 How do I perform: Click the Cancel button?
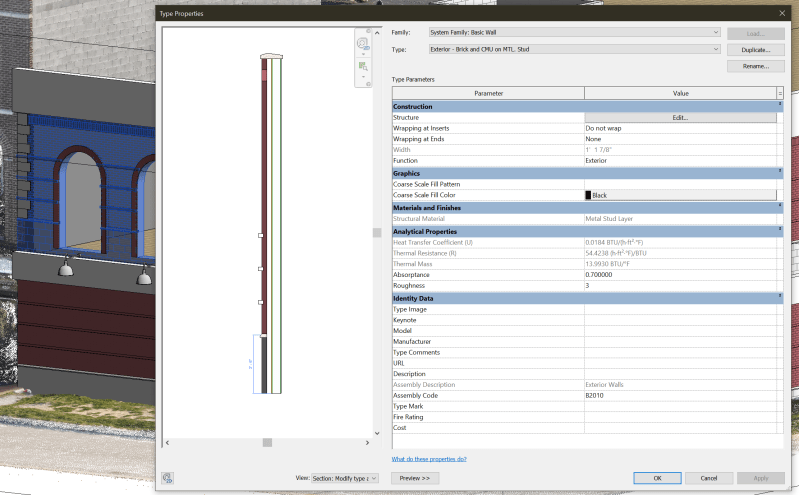(x=709, y=478)
